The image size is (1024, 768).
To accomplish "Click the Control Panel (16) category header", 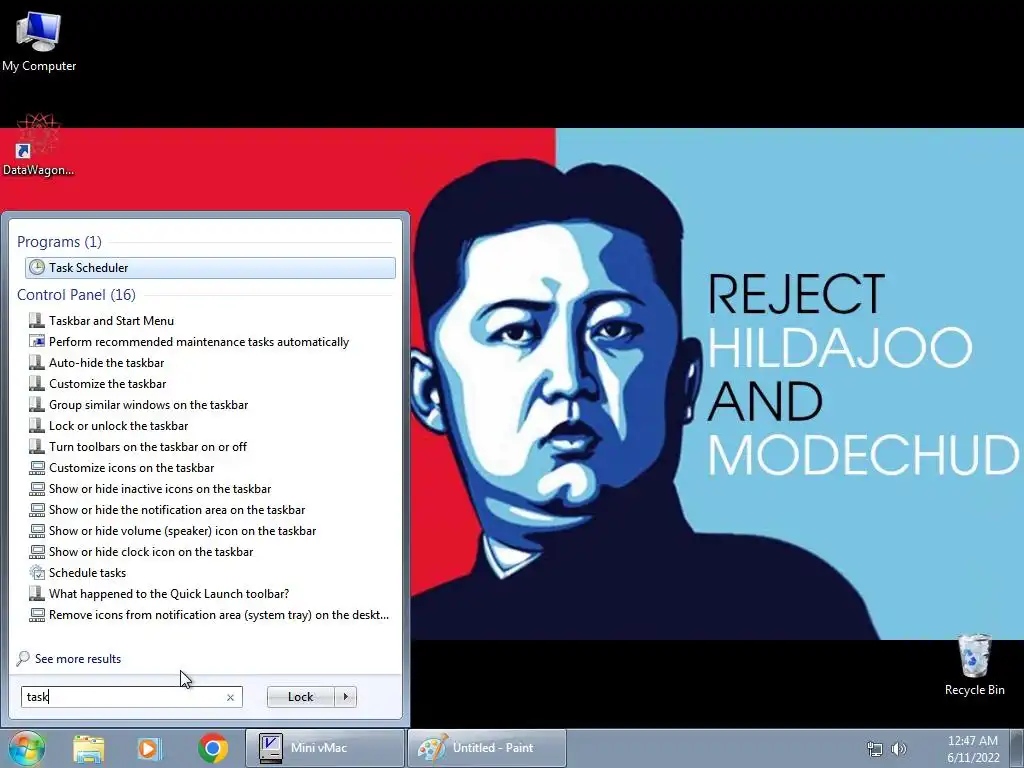I will click(76, 295).
